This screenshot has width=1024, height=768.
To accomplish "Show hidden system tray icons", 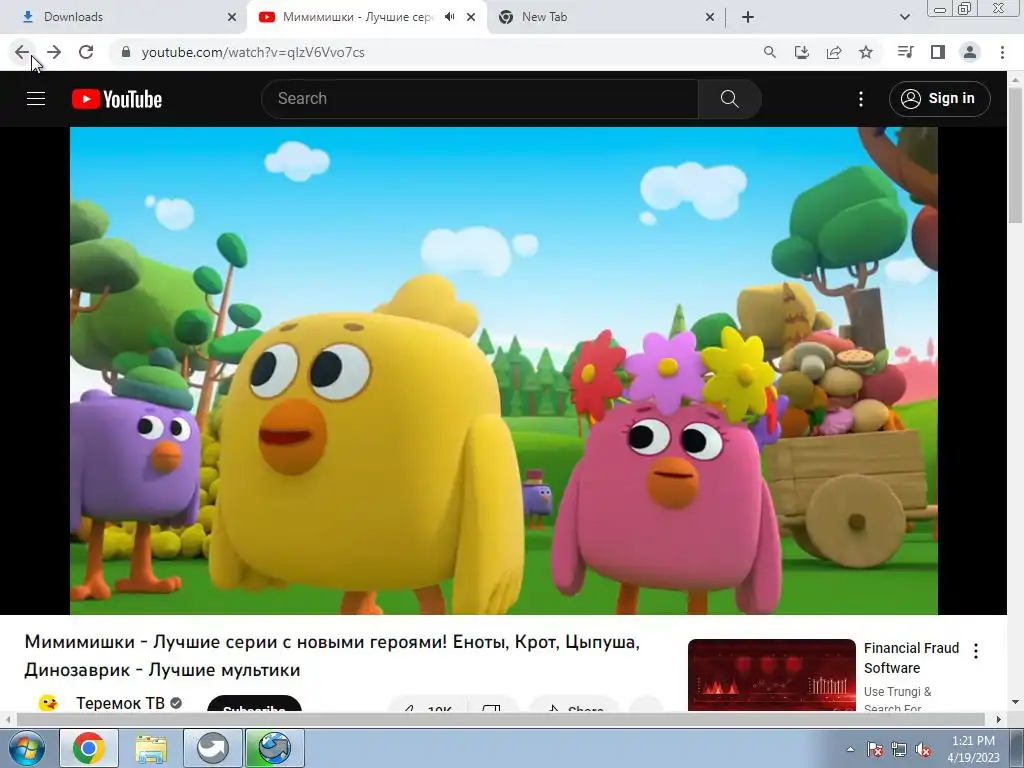I will point(850,749).
